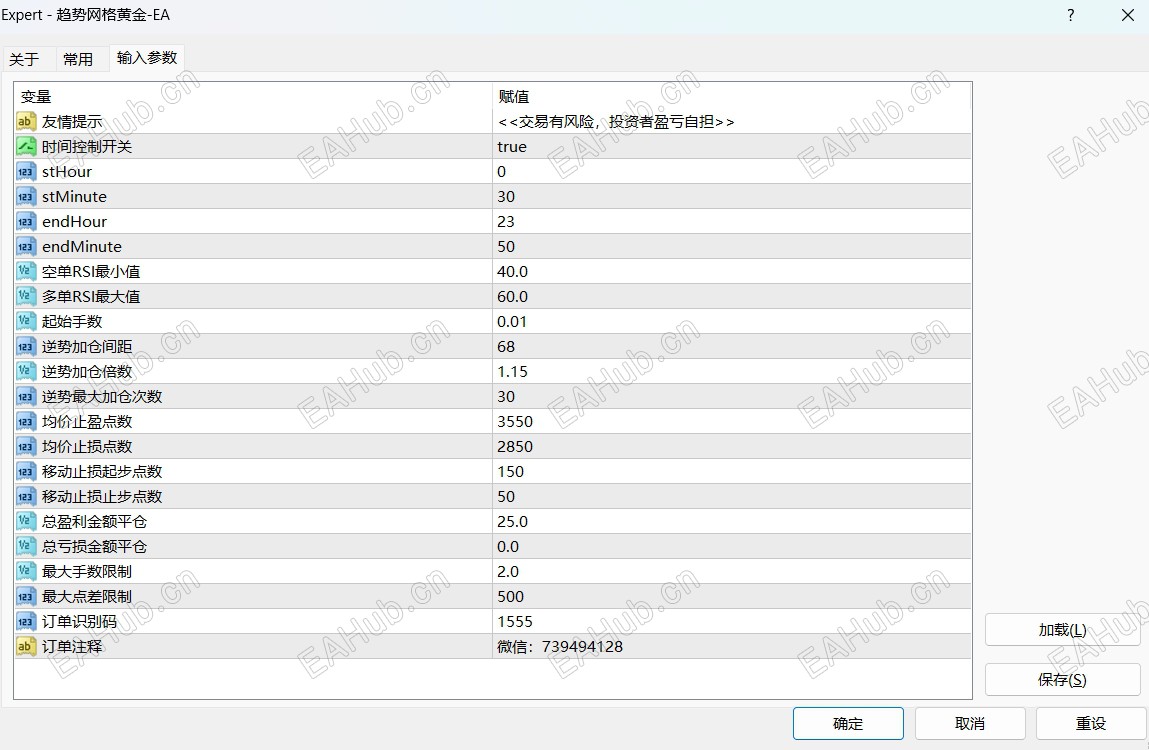Select the 最大点差限制 value 500
The width and height of the screenshot is (1149, 750).
point(510,596)
